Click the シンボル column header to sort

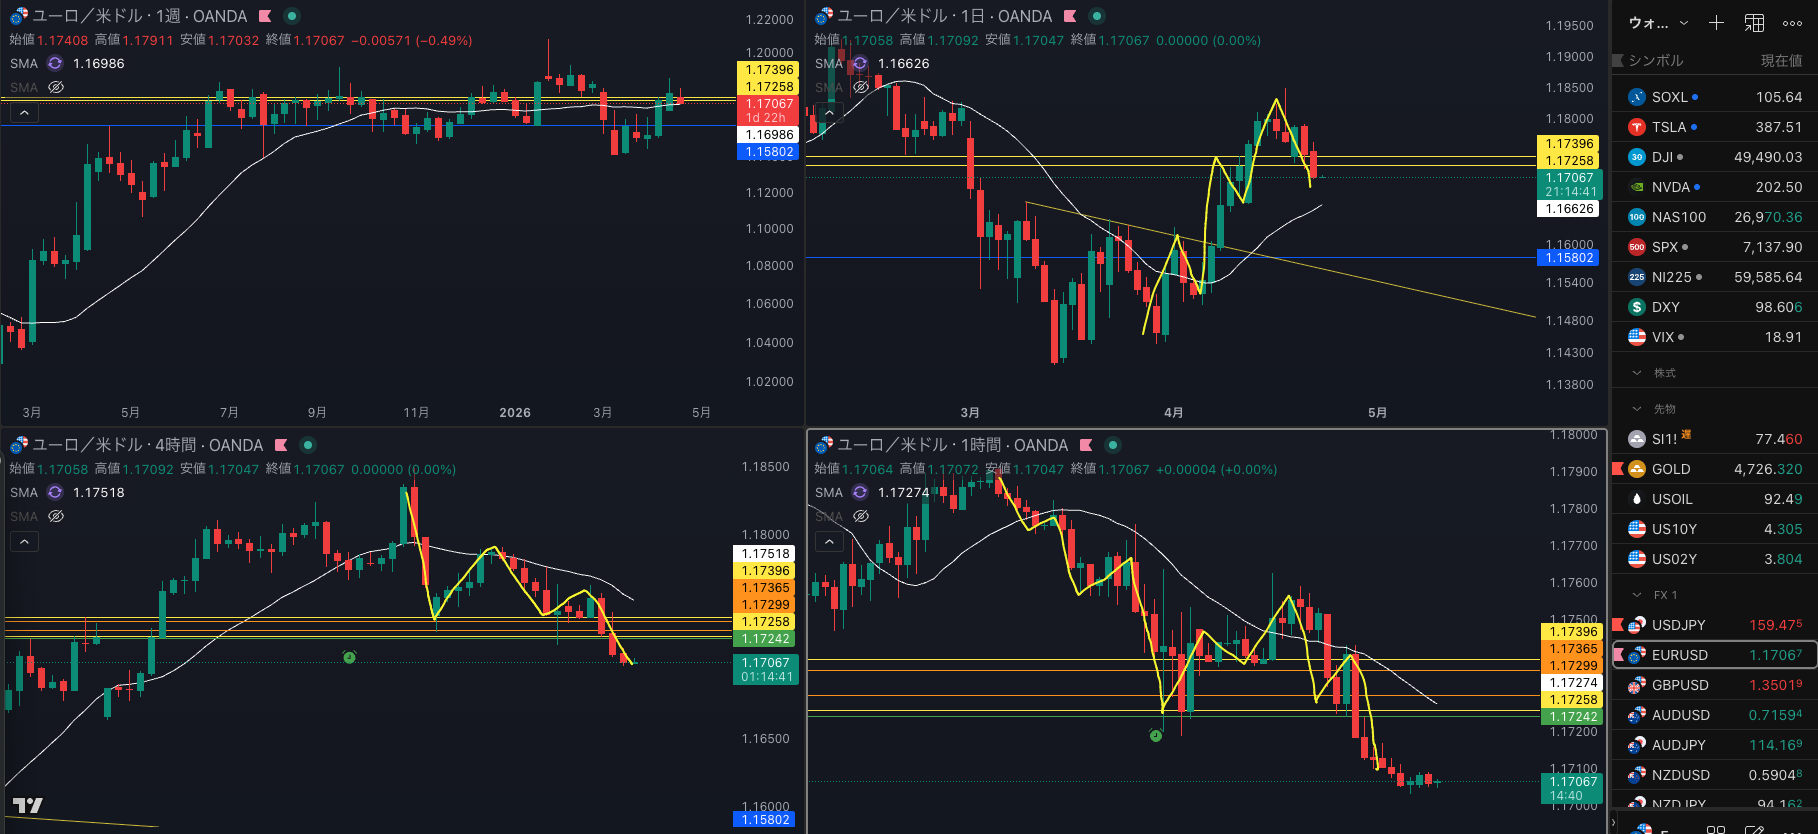(x=1656, y=61)
